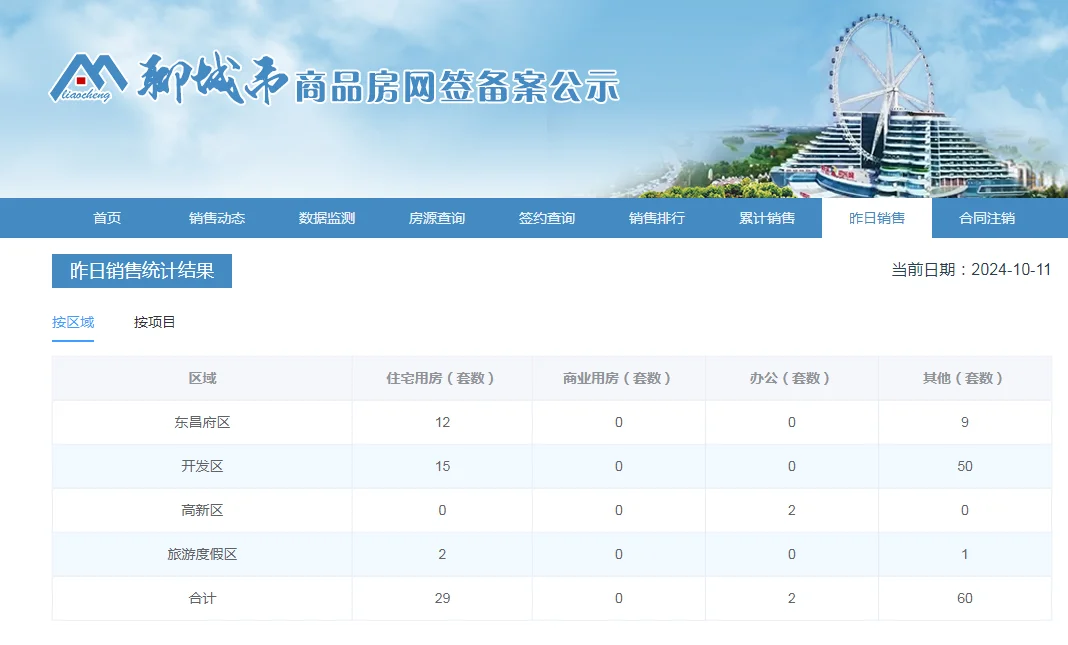
Task: Go to 累计销售 section
Action: click(x=767, y=218)
